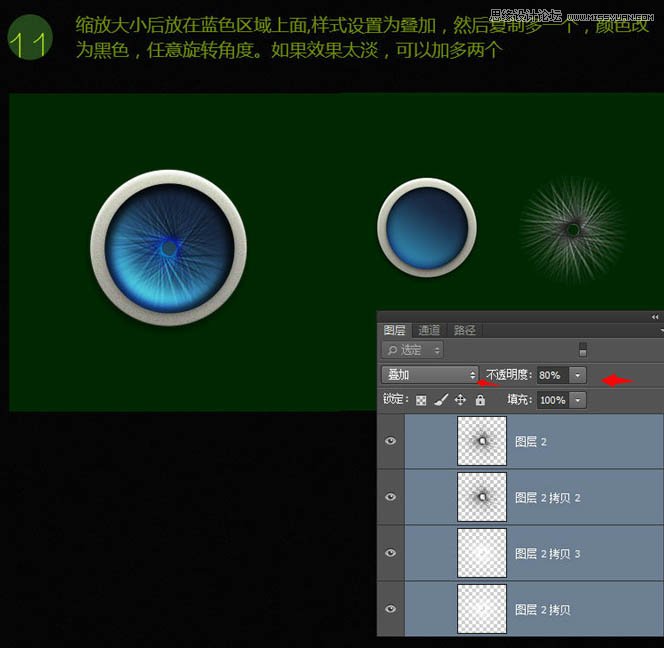664x648 pixels.
Task: Toggle lock all padlock icon
Action: tap(480, 400)
